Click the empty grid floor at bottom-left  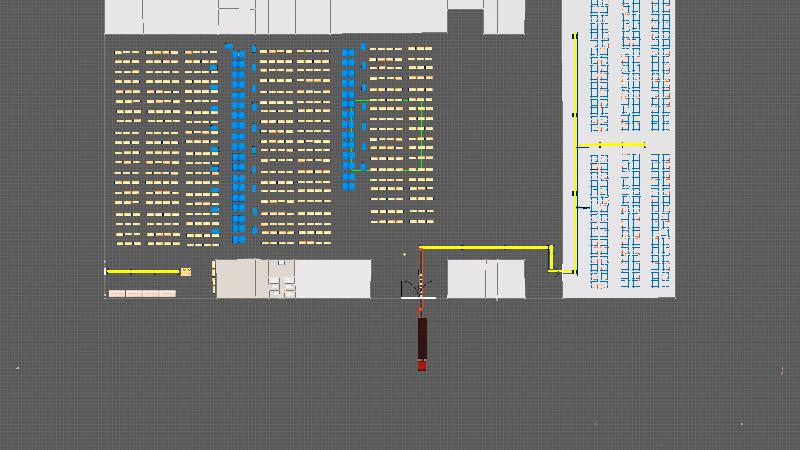[150, 380]
